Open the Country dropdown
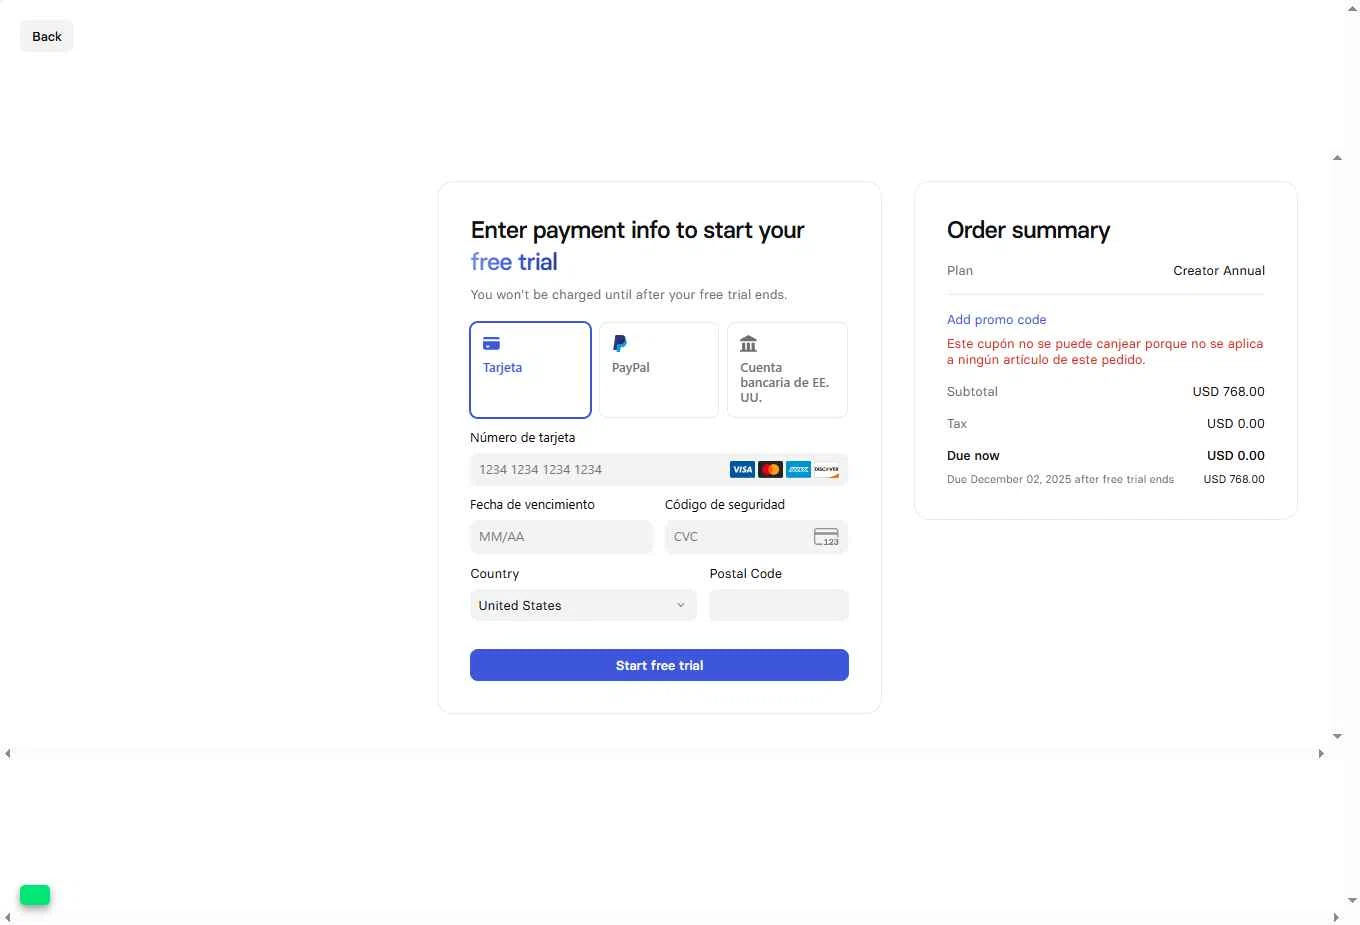Viewport: 1360px width, 925px height. [583, 606]
